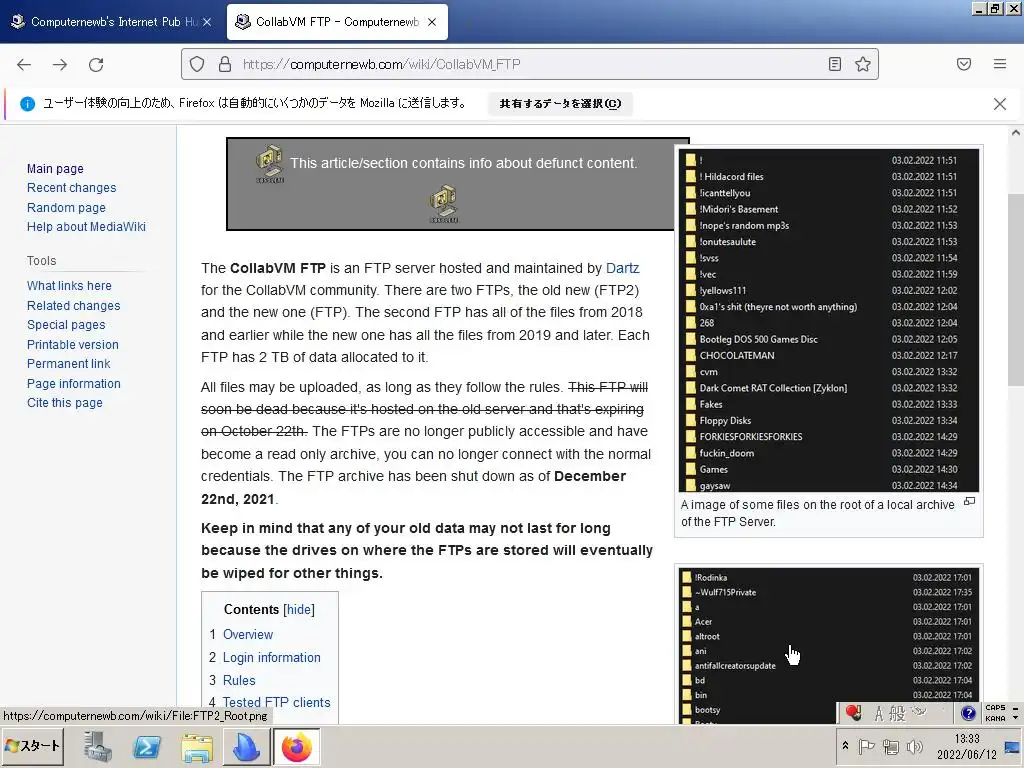
Task: Save page to Pocket
Action: (x=964, y=64)
